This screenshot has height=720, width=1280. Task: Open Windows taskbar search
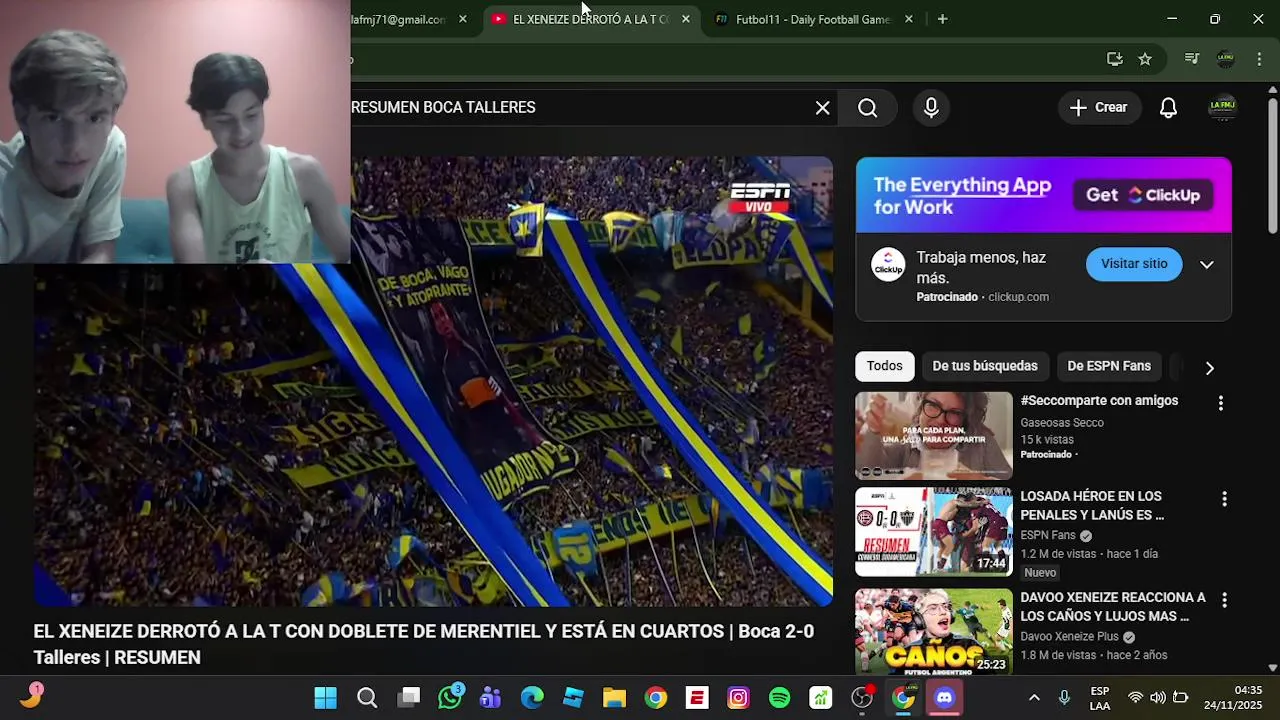(x=367, y=698)
